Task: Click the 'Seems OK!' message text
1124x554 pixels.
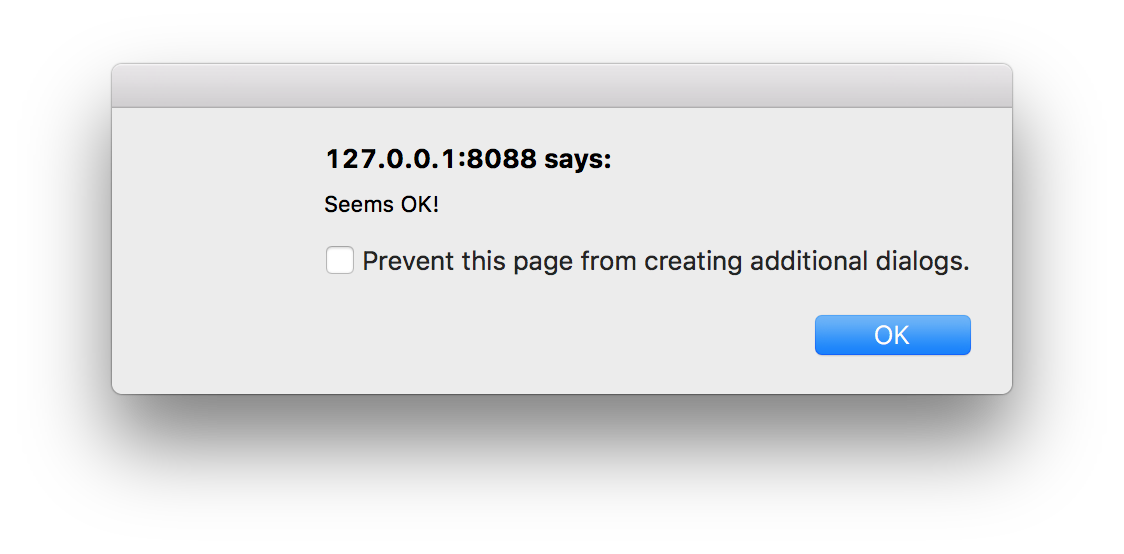Action: pyautogui.click(x=382, y=205)
